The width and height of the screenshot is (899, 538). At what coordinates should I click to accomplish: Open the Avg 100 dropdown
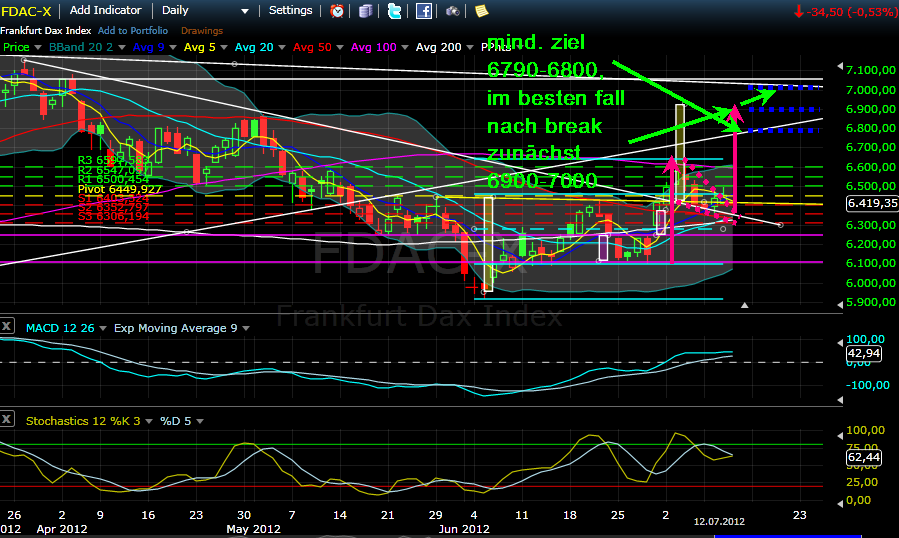pos(404,47)
